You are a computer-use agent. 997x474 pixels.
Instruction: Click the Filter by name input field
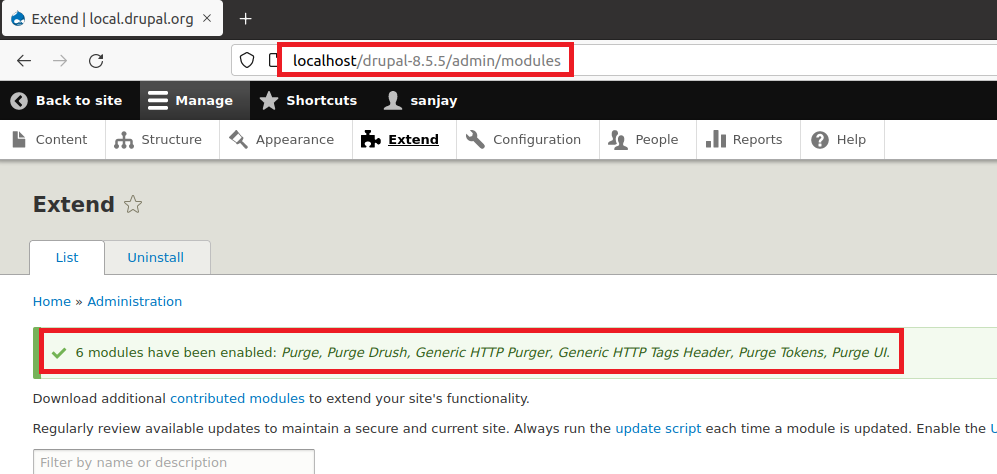174,462
